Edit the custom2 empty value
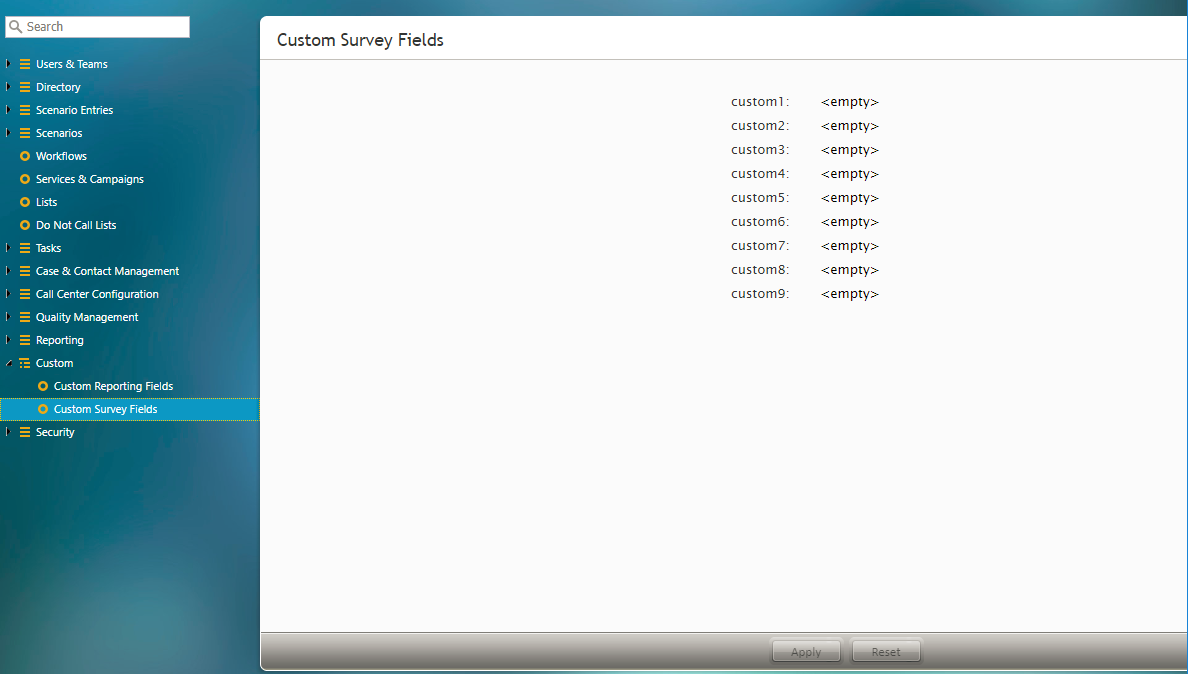Viewport: 1188px width, 674px height. click(x=850, y=126)
